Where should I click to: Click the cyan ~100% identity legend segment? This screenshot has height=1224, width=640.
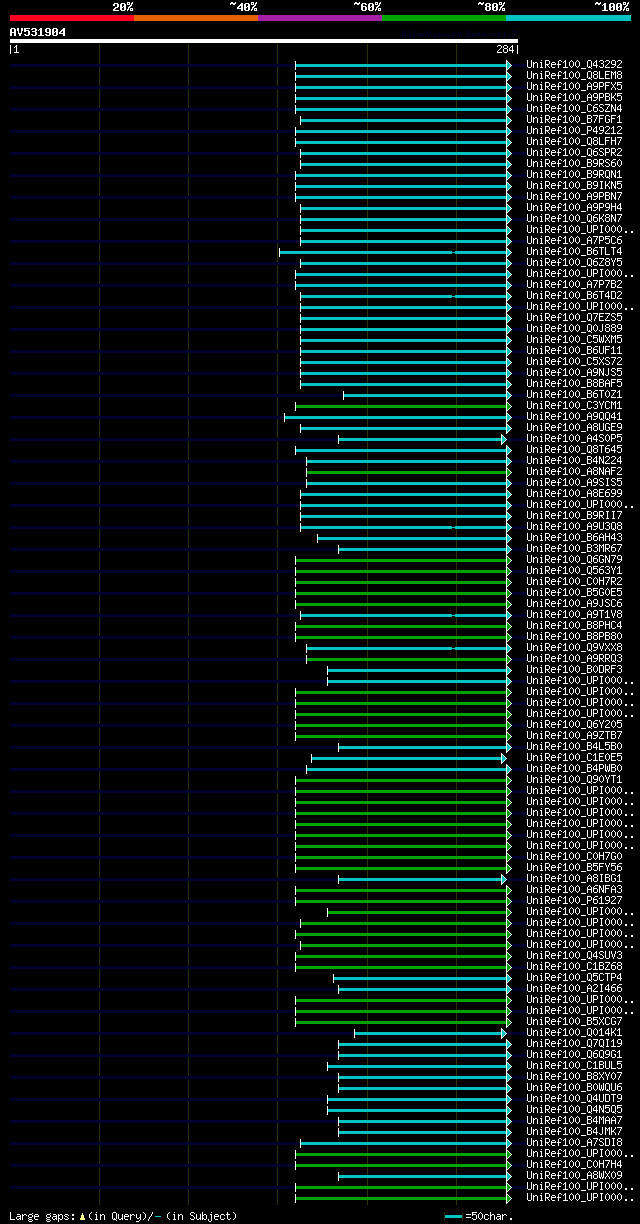tap(568, 17)
